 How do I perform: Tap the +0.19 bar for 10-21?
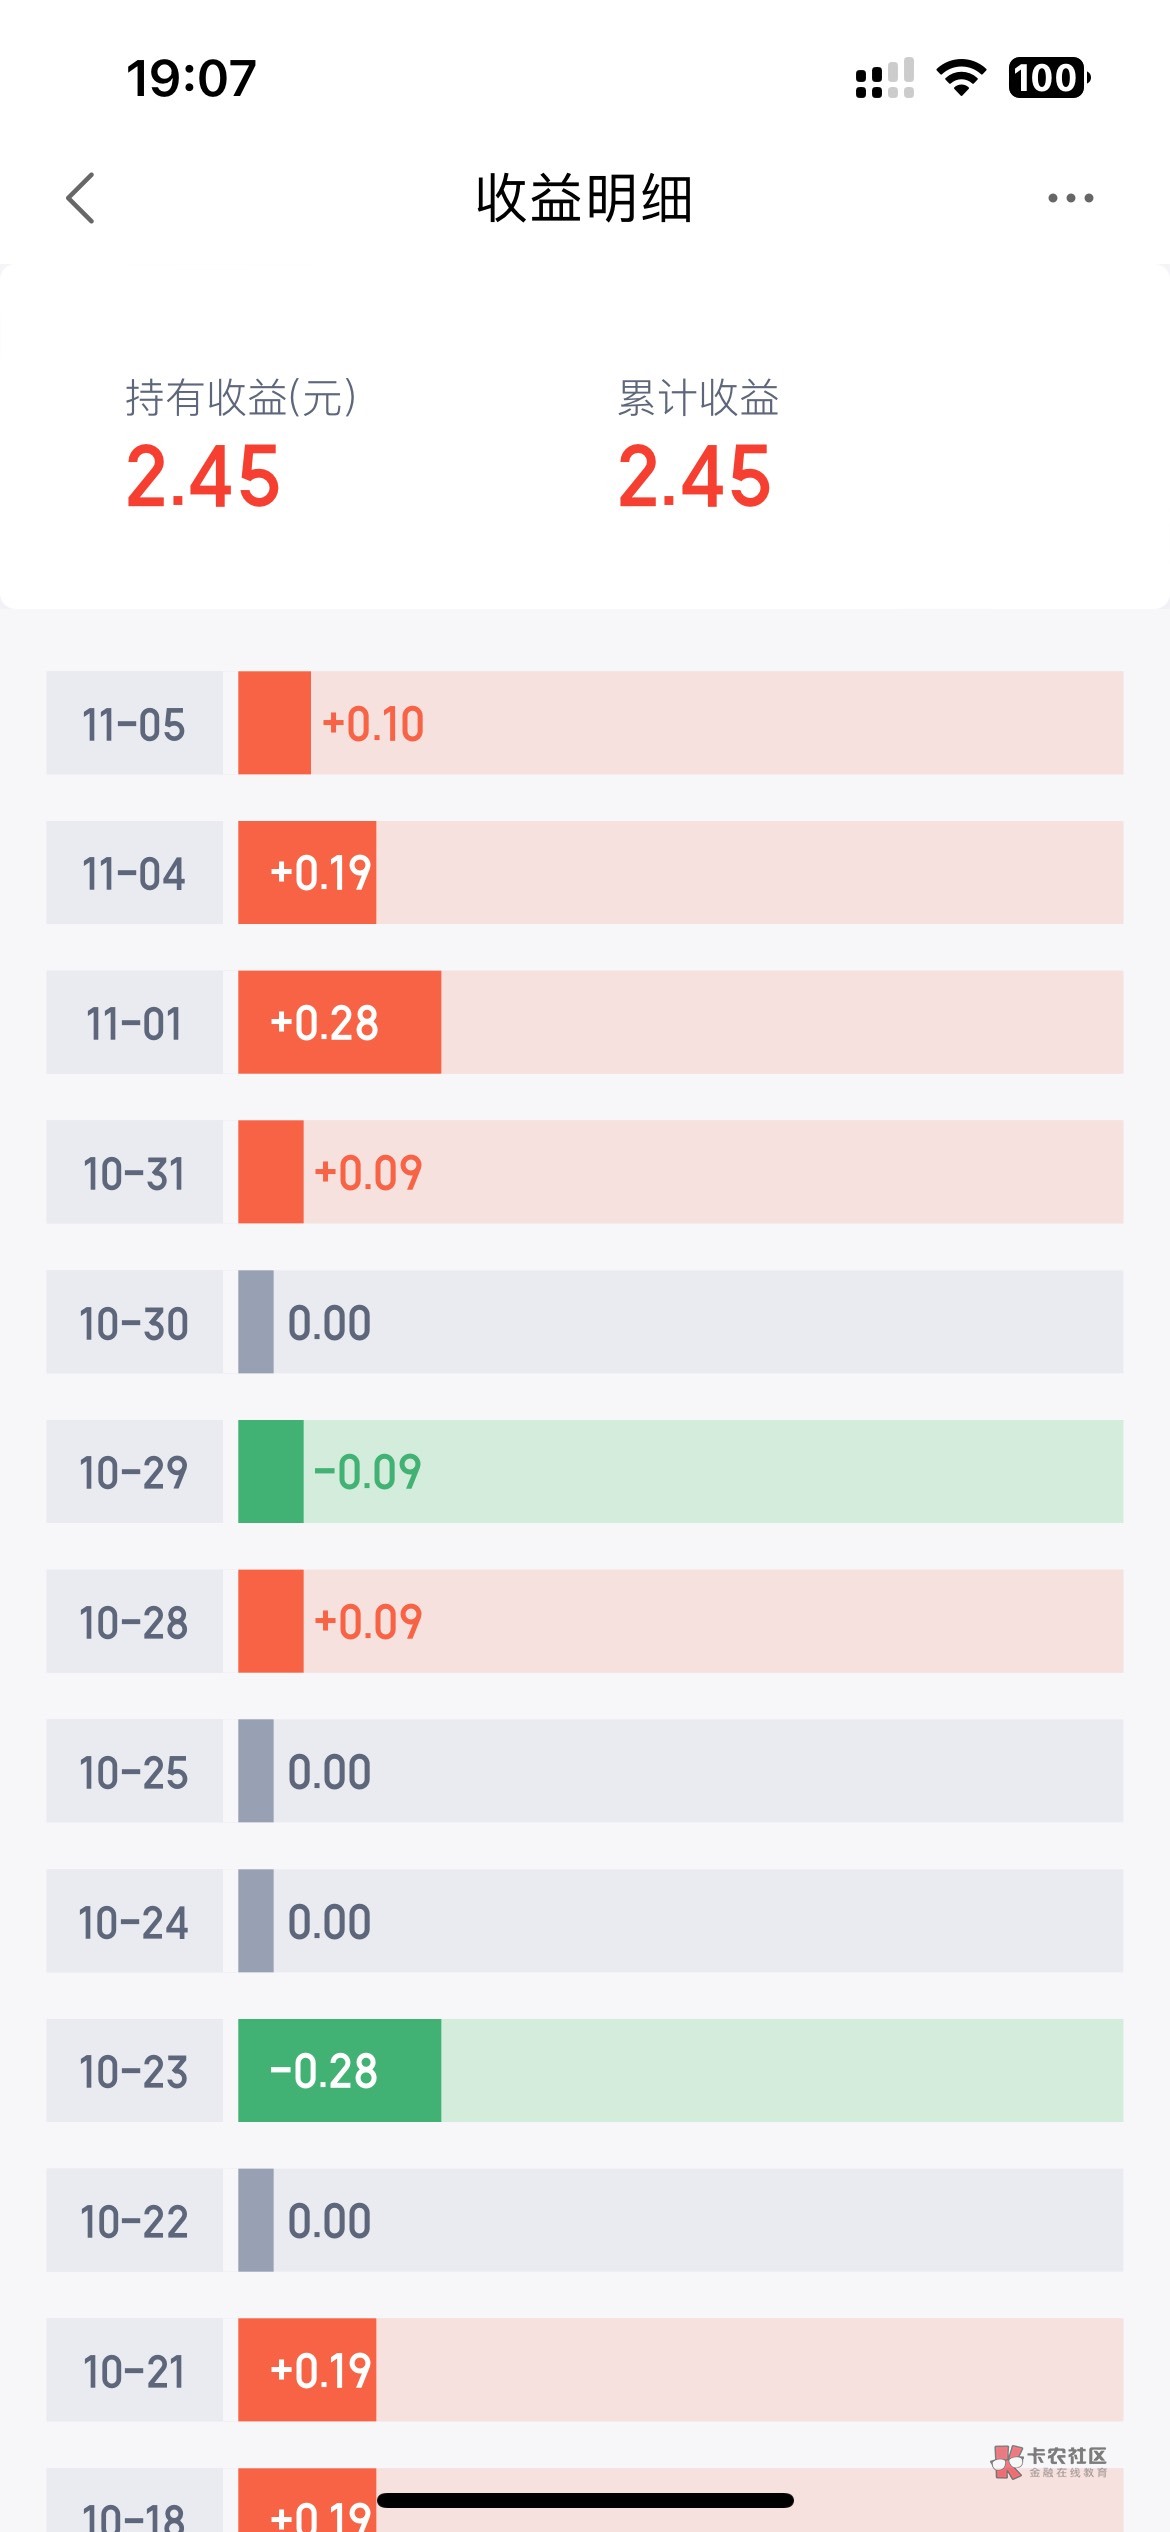click(308, 2370)
